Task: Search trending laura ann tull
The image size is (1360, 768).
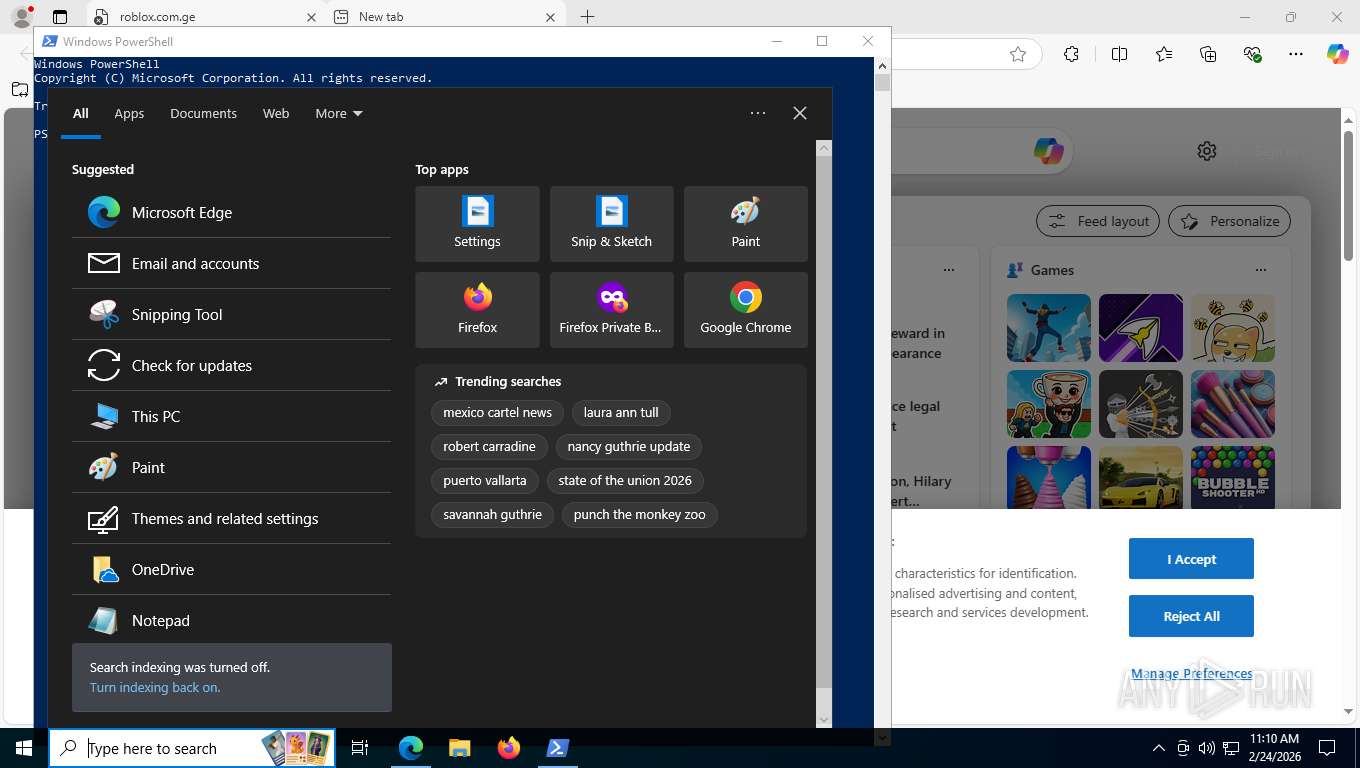Action: pyautogui.click(x=621, y=412)
